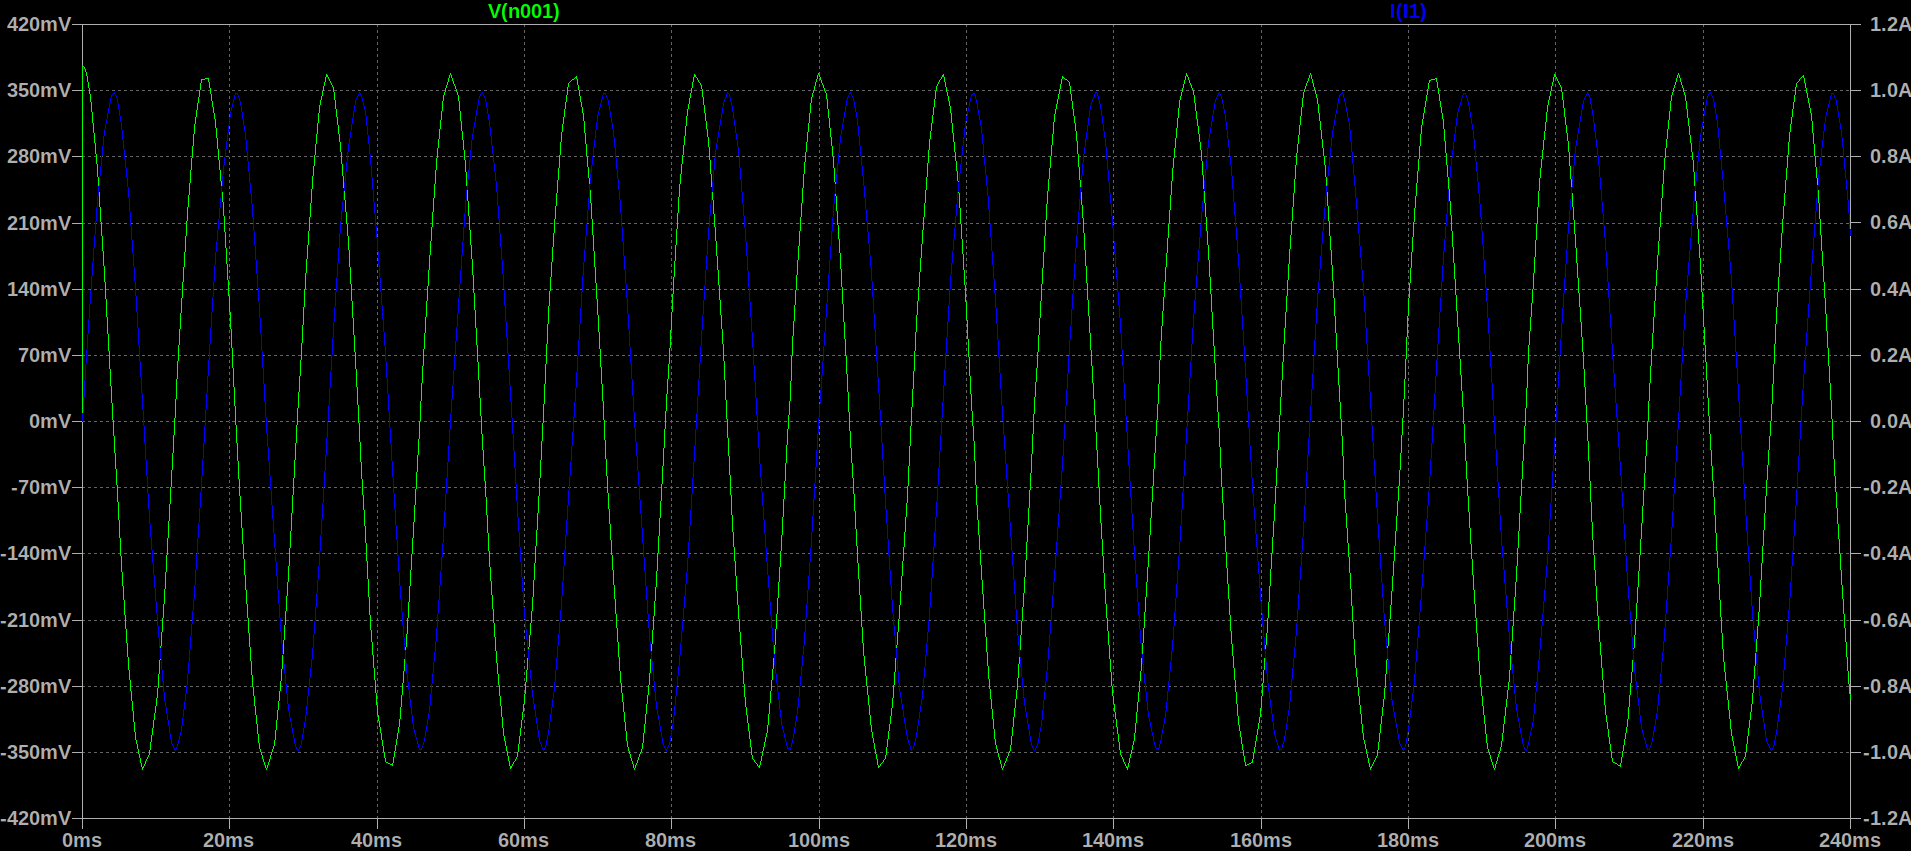Click the -1.0A current axis label
Screen dimensions: 1911x851
click(x=1886, y=752)
